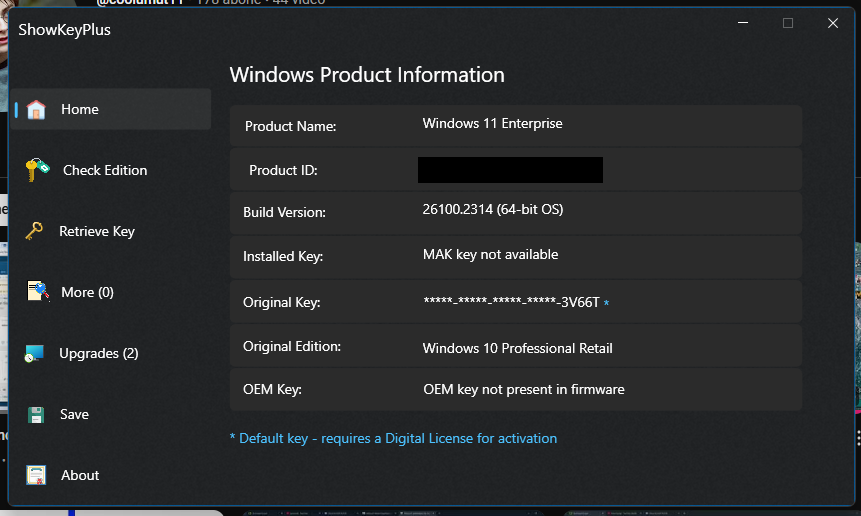Click the default key note text

pyautogui.click(x=393, y=438)
